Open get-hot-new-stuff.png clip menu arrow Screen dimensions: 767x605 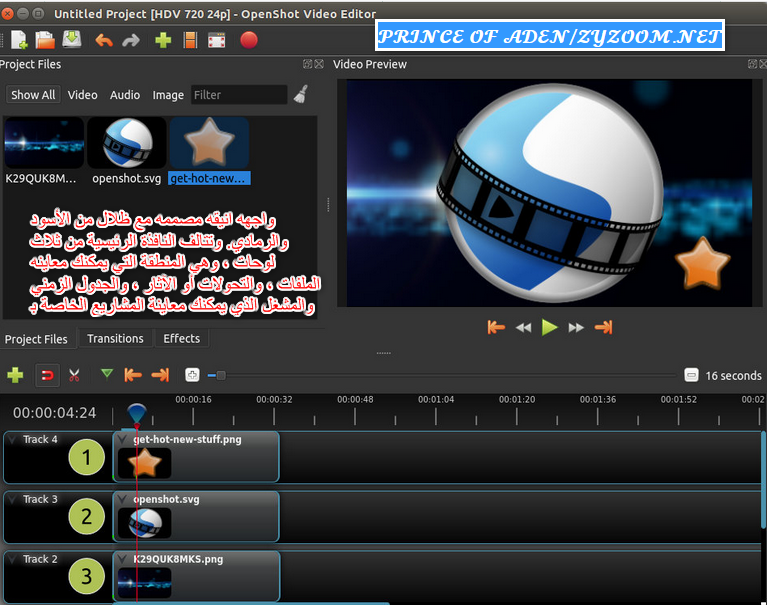[122, 439]
